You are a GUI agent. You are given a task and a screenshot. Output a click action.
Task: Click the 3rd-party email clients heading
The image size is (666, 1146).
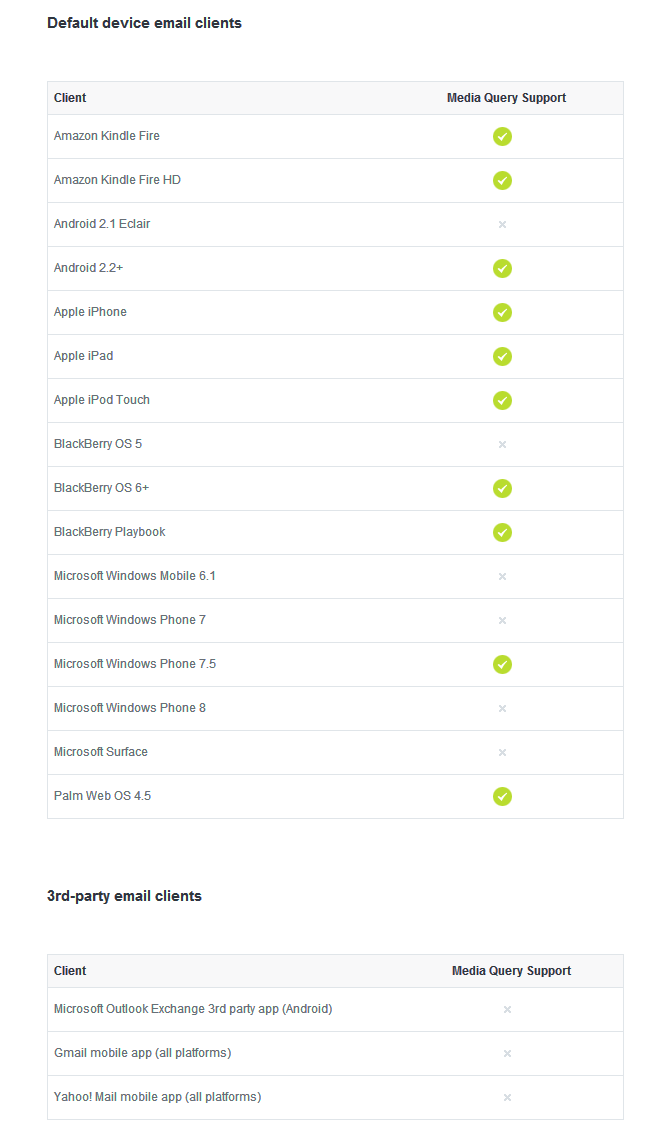124,896
